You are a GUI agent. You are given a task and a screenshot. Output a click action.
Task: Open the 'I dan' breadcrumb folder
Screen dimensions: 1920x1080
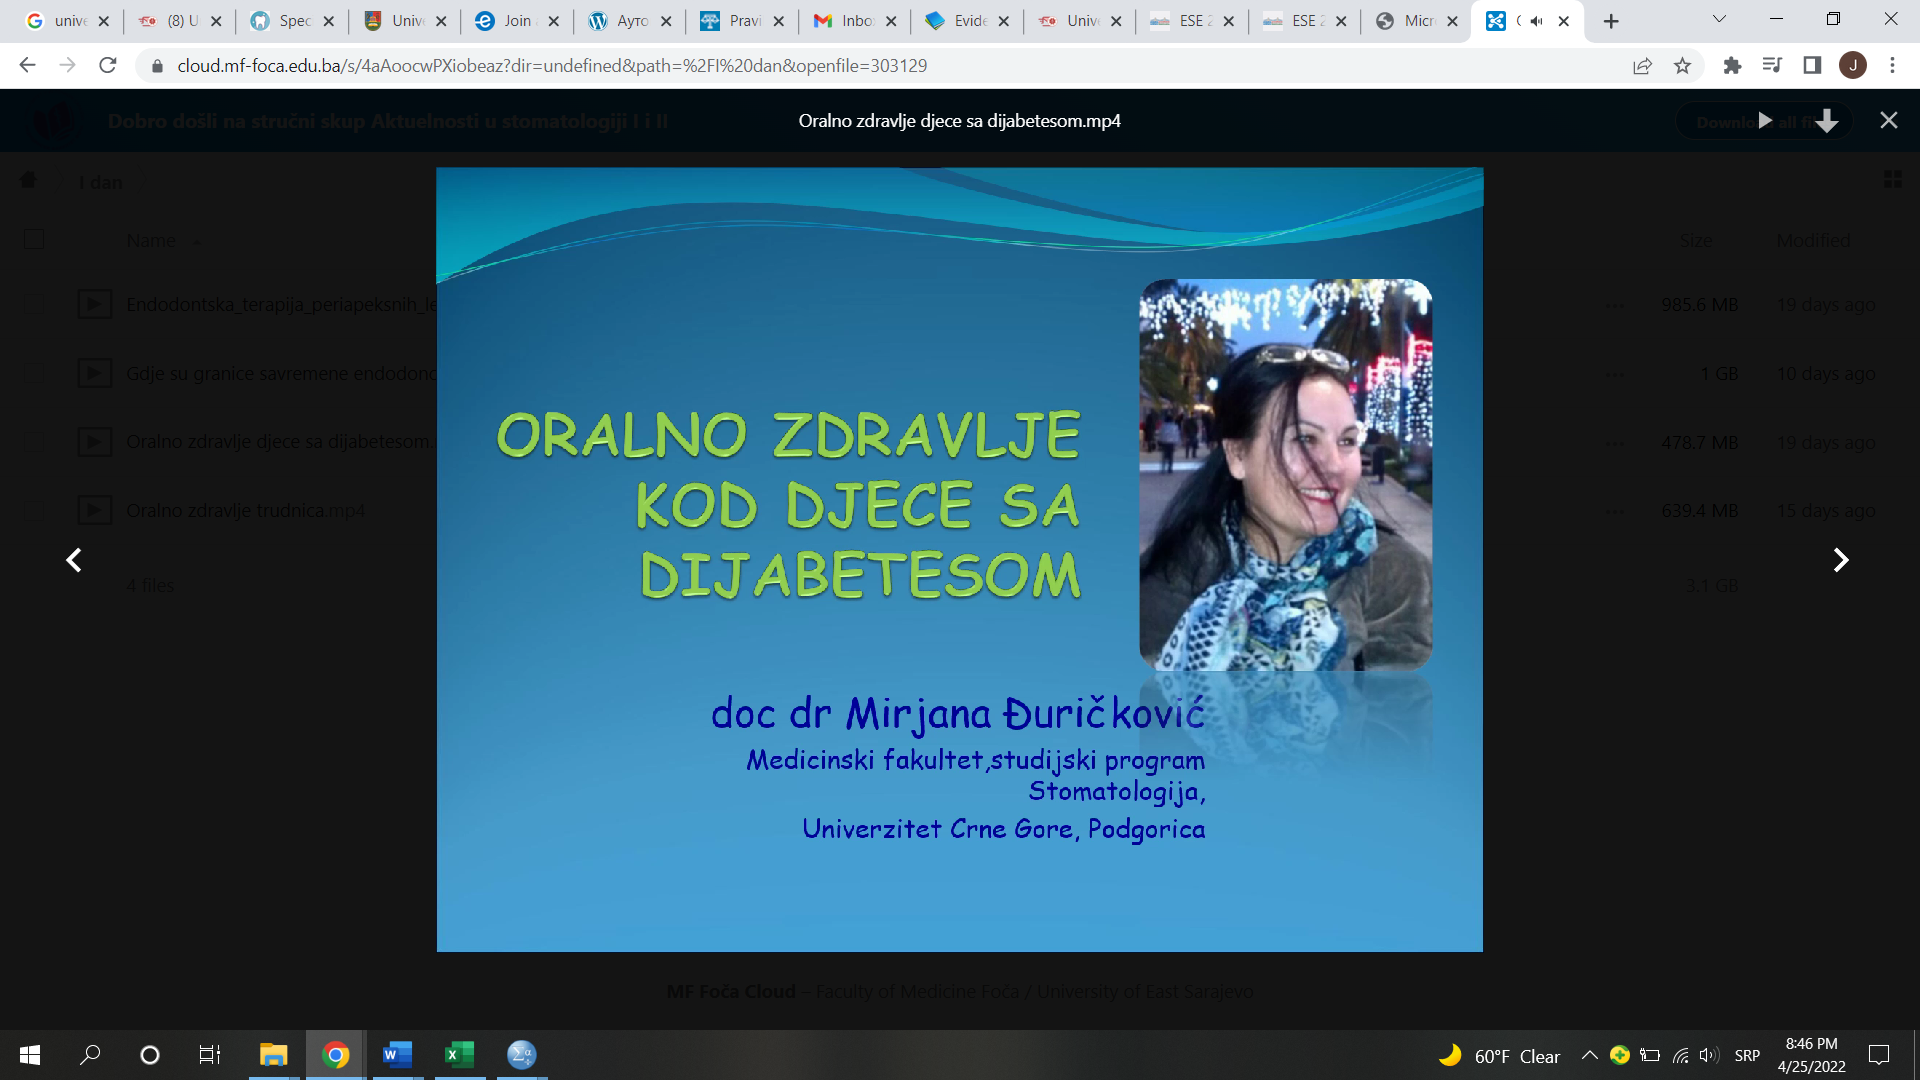pos(101,182)
